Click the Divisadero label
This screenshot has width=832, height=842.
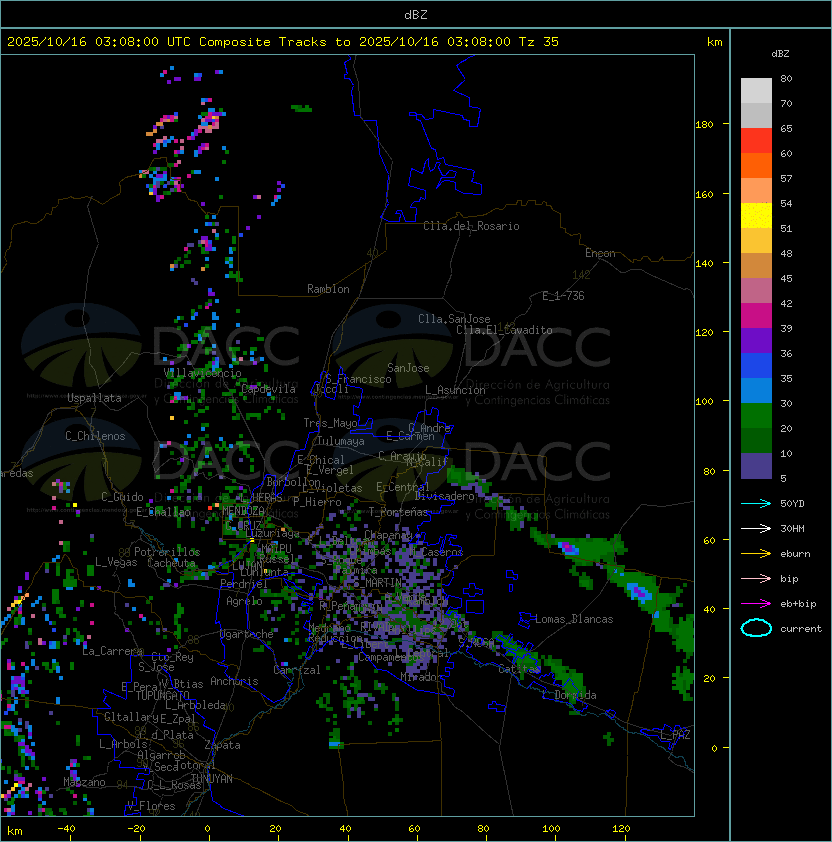[x=444, y=496]
